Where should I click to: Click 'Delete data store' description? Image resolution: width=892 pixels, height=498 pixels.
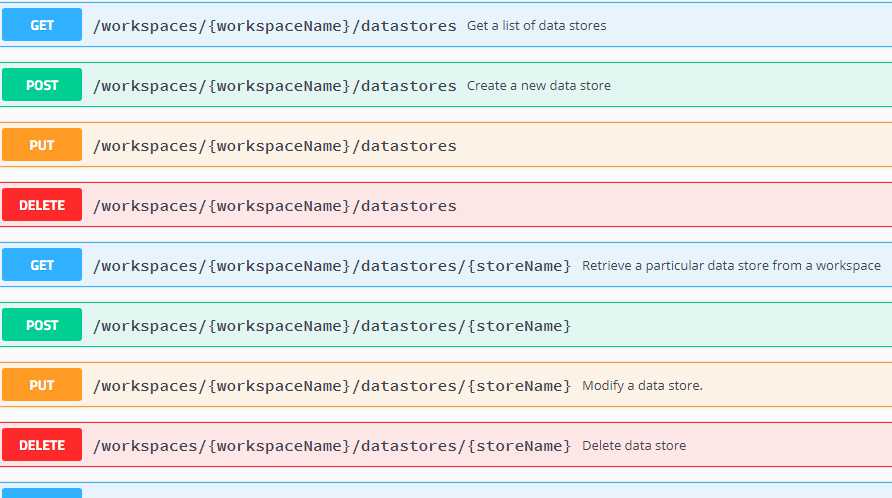[634, 446]
